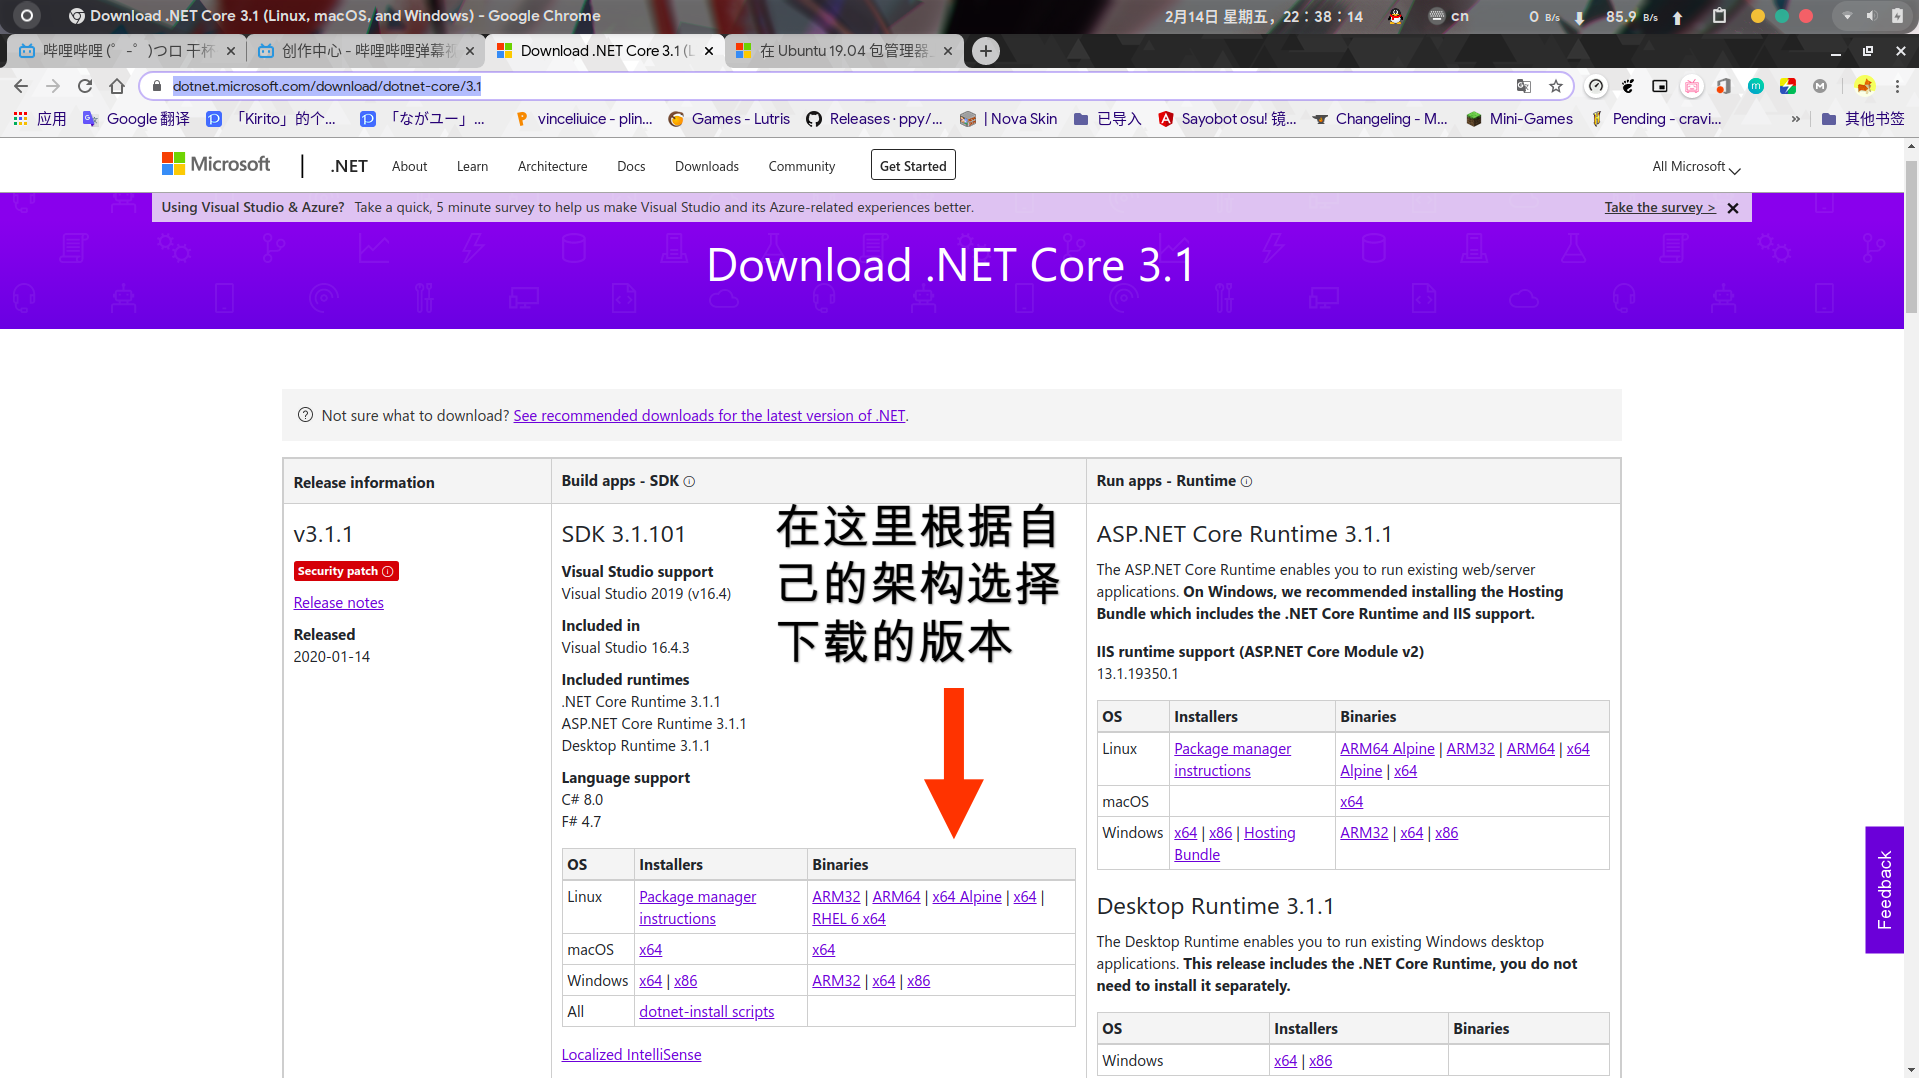
Task: Download SDK RHEL 6 x64 binary
Action: [x=849, y=919]
